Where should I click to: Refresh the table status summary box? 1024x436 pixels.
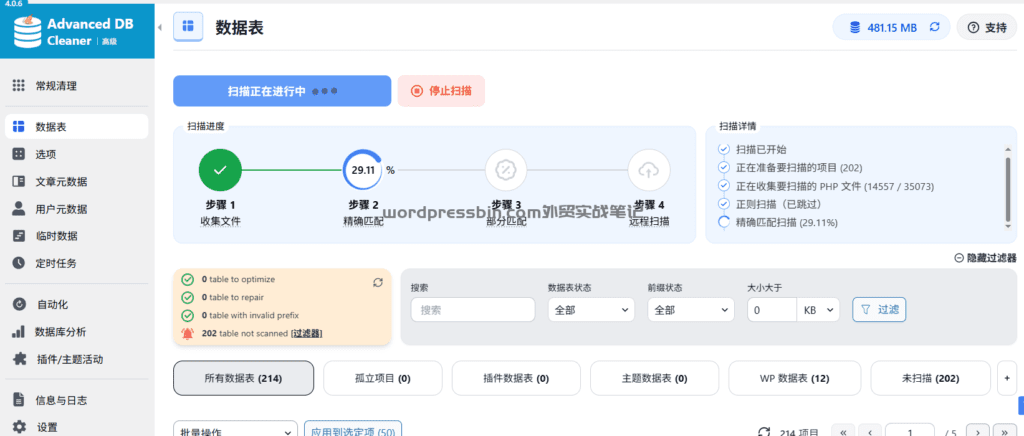coord(377,282)
